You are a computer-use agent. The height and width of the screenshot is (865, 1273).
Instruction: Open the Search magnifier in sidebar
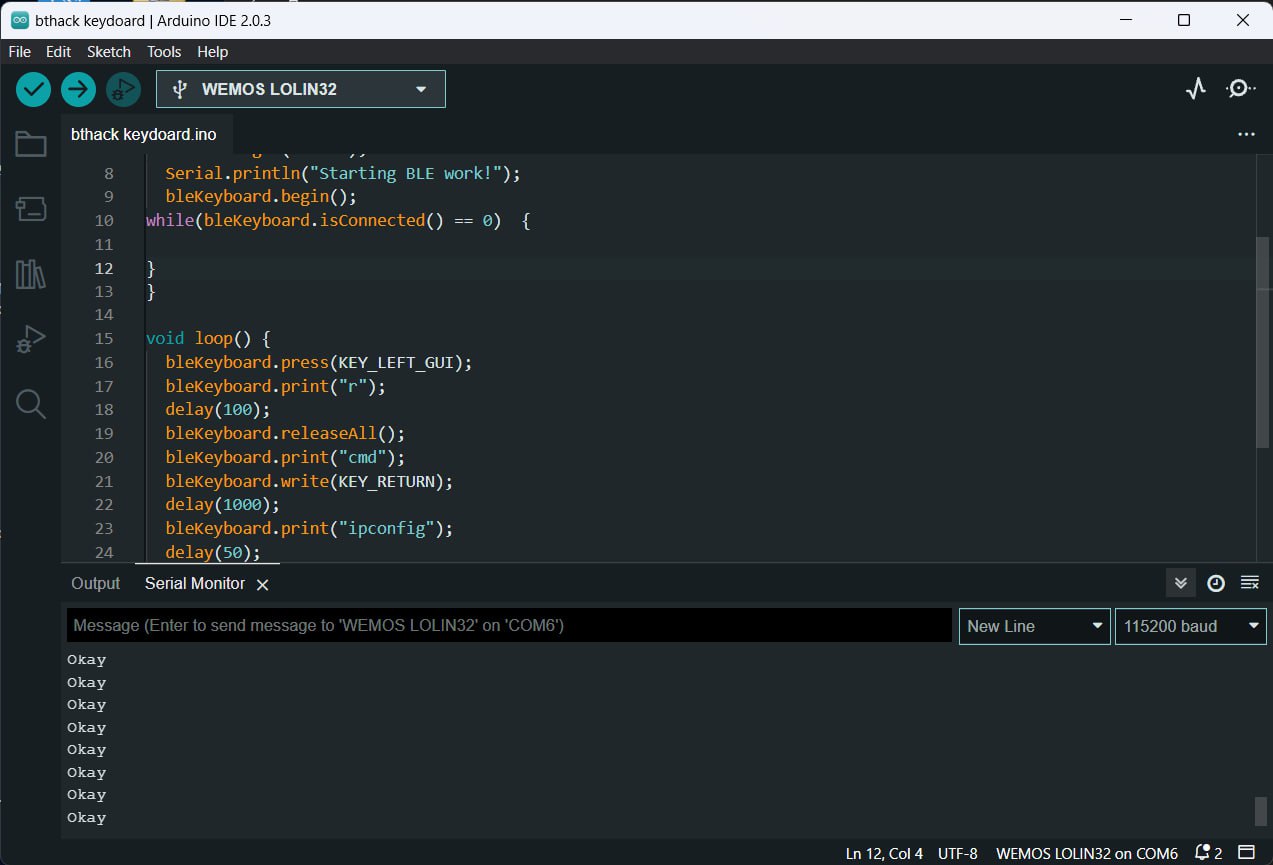30,404
